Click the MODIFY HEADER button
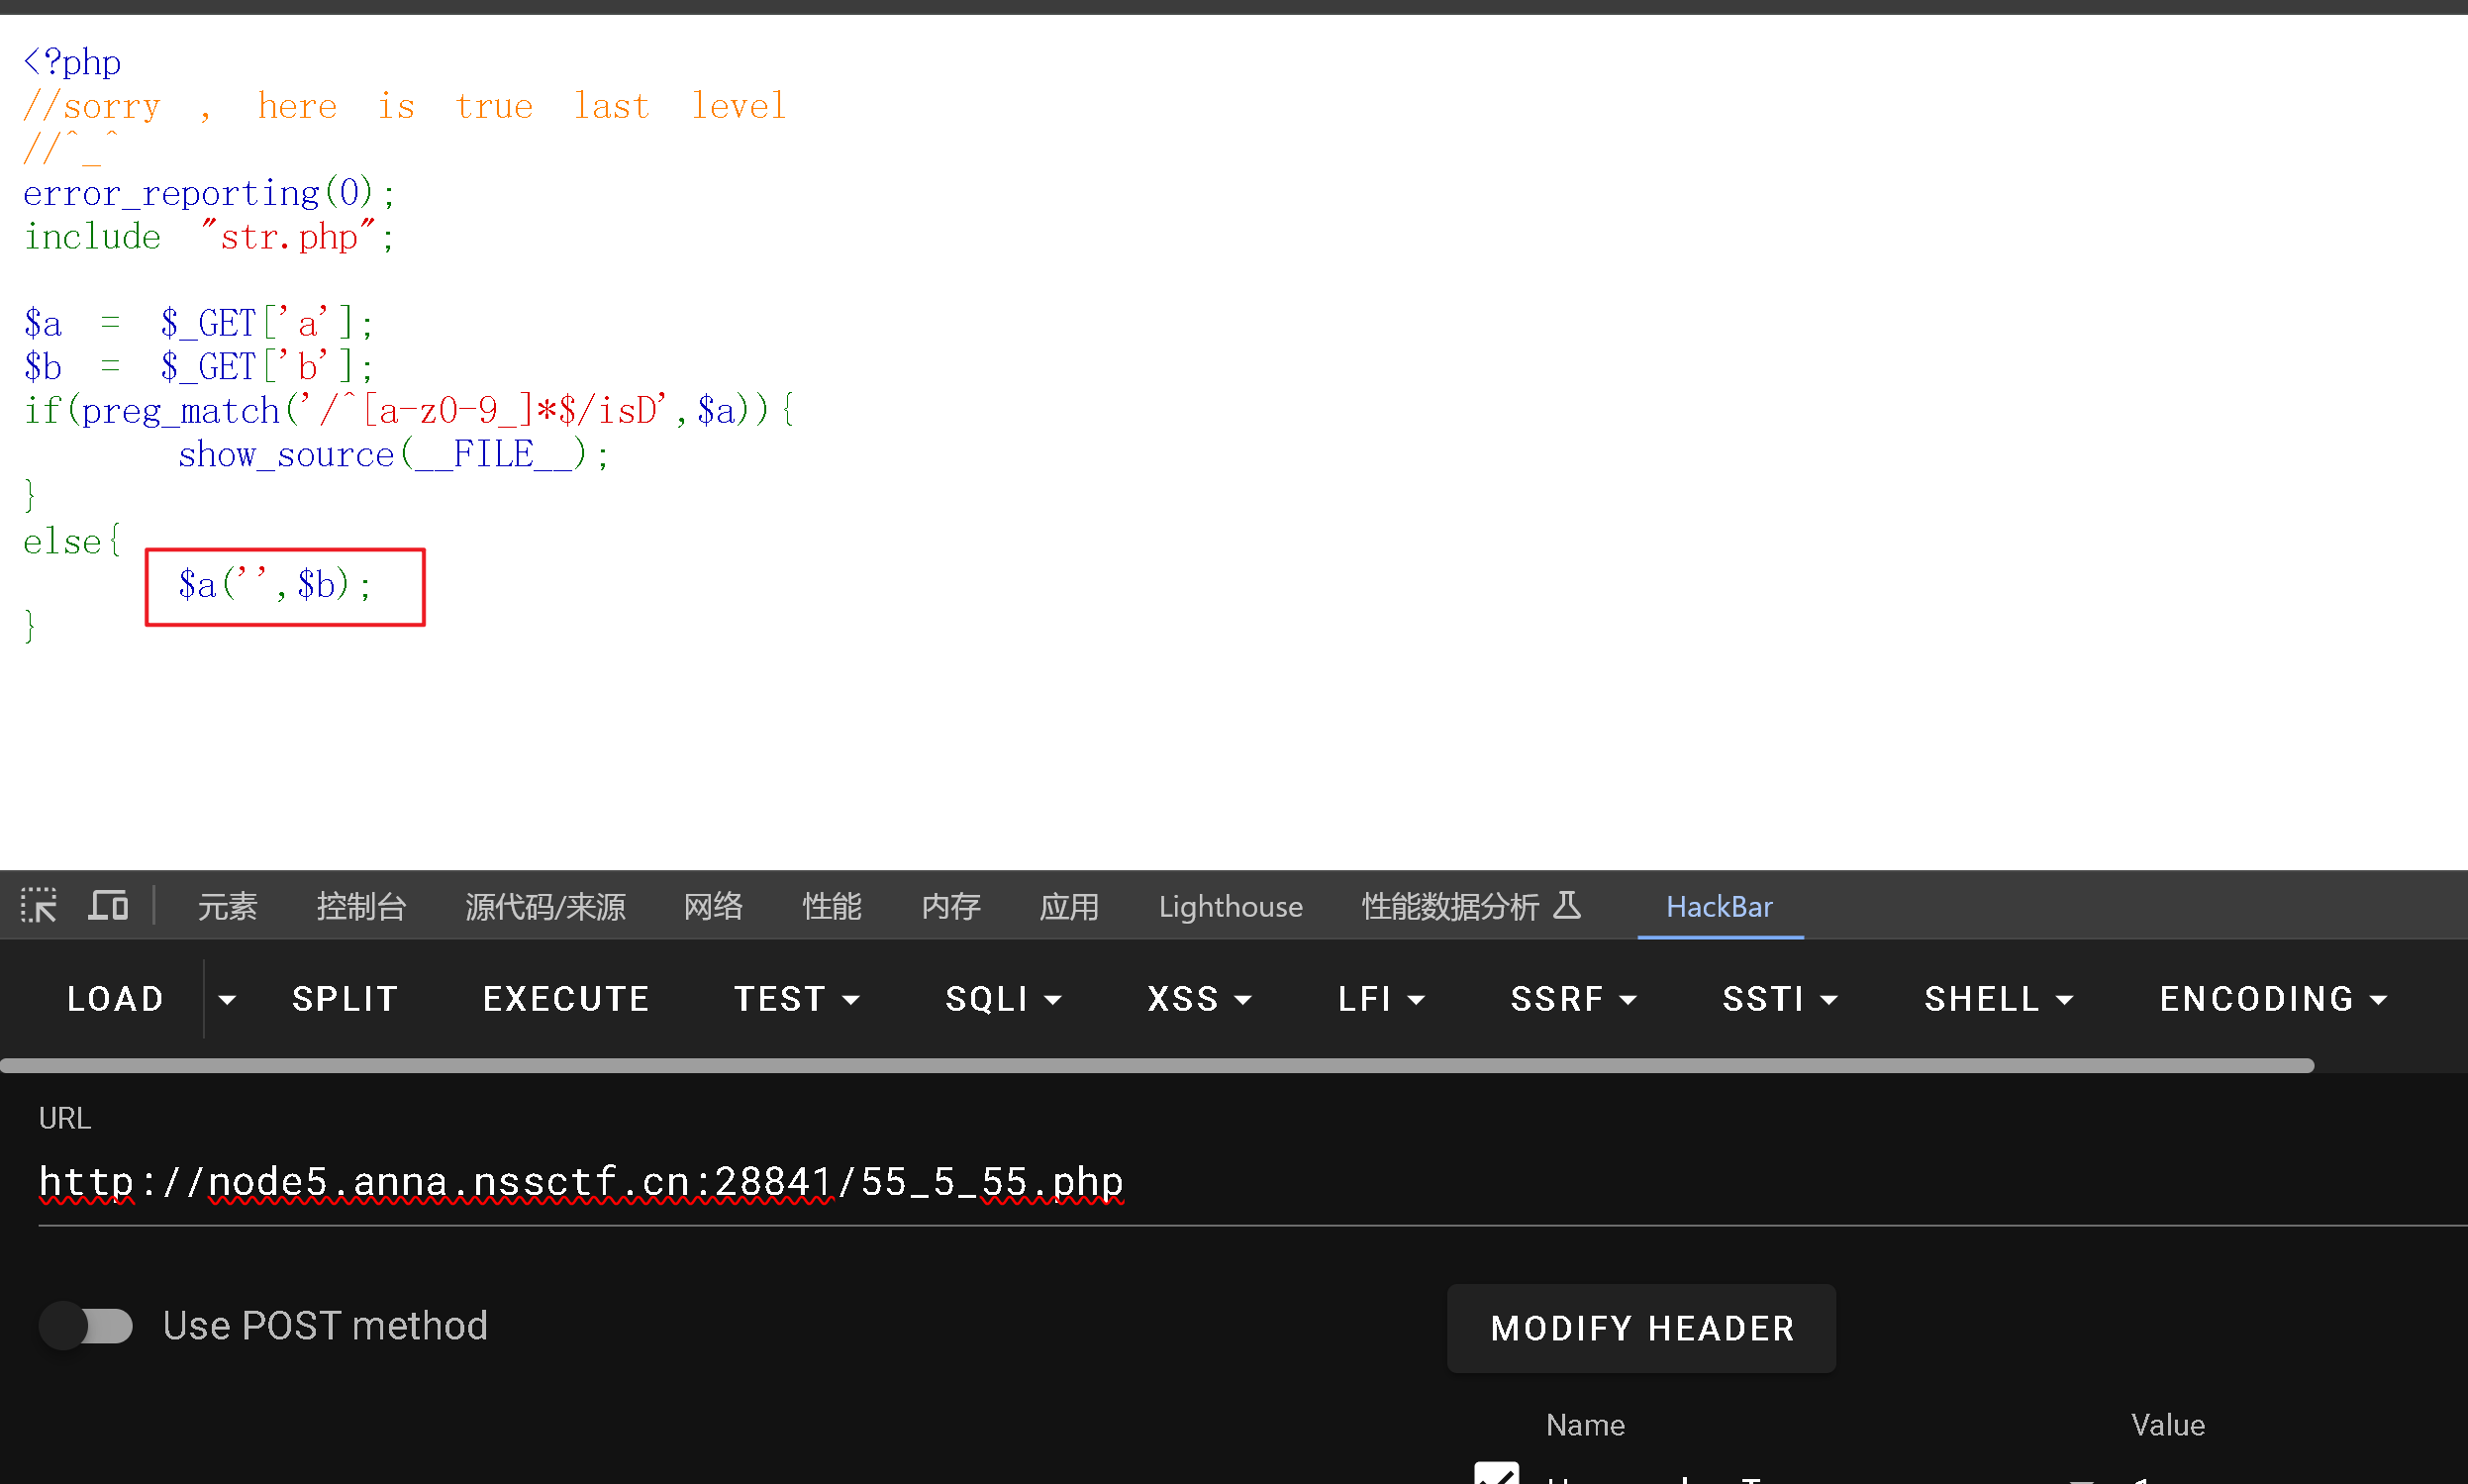Viewport: 2468px width, 1484px height. pyautogui.click(x=1641, y=1328)
